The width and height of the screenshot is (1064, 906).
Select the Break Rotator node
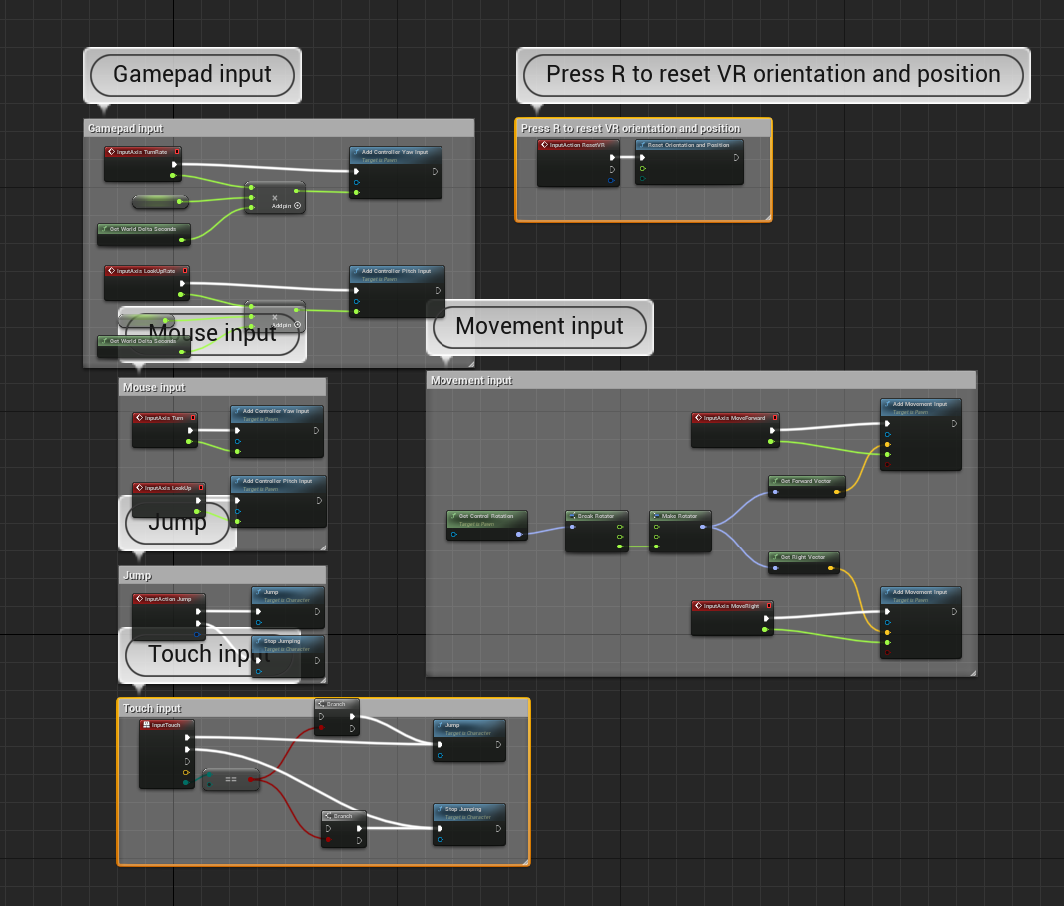597,516
